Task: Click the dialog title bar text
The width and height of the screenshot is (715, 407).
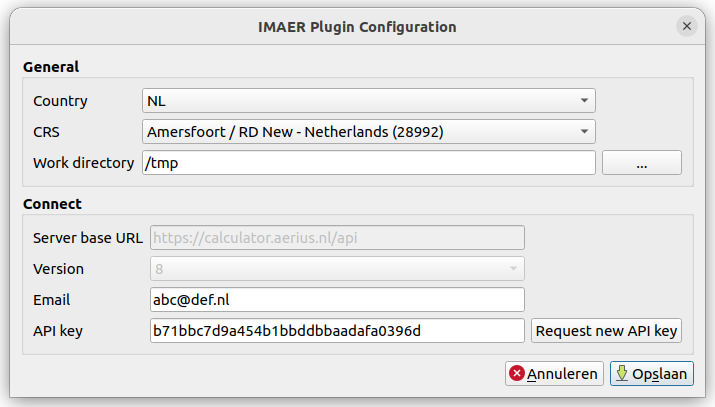Action: point(357,27)
